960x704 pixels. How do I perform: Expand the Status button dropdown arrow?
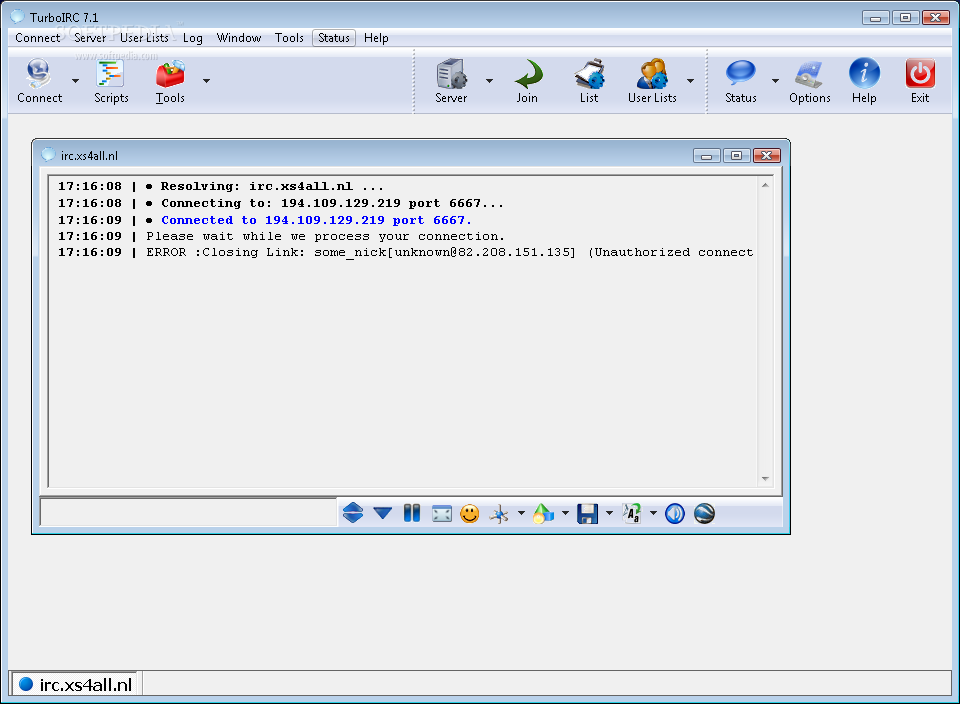pos(775,81)
